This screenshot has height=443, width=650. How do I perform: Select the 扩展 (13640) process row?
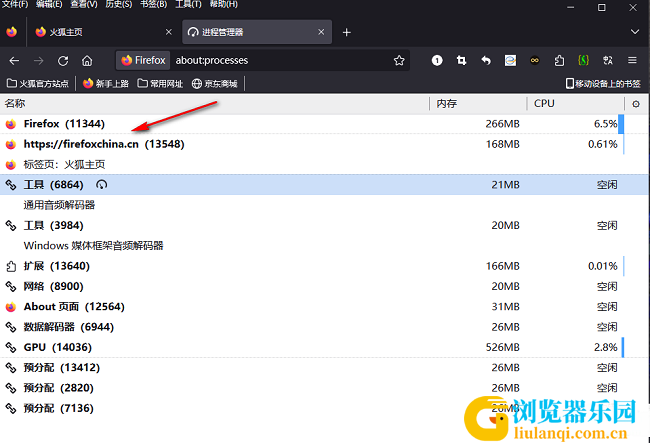pos(324,266)
